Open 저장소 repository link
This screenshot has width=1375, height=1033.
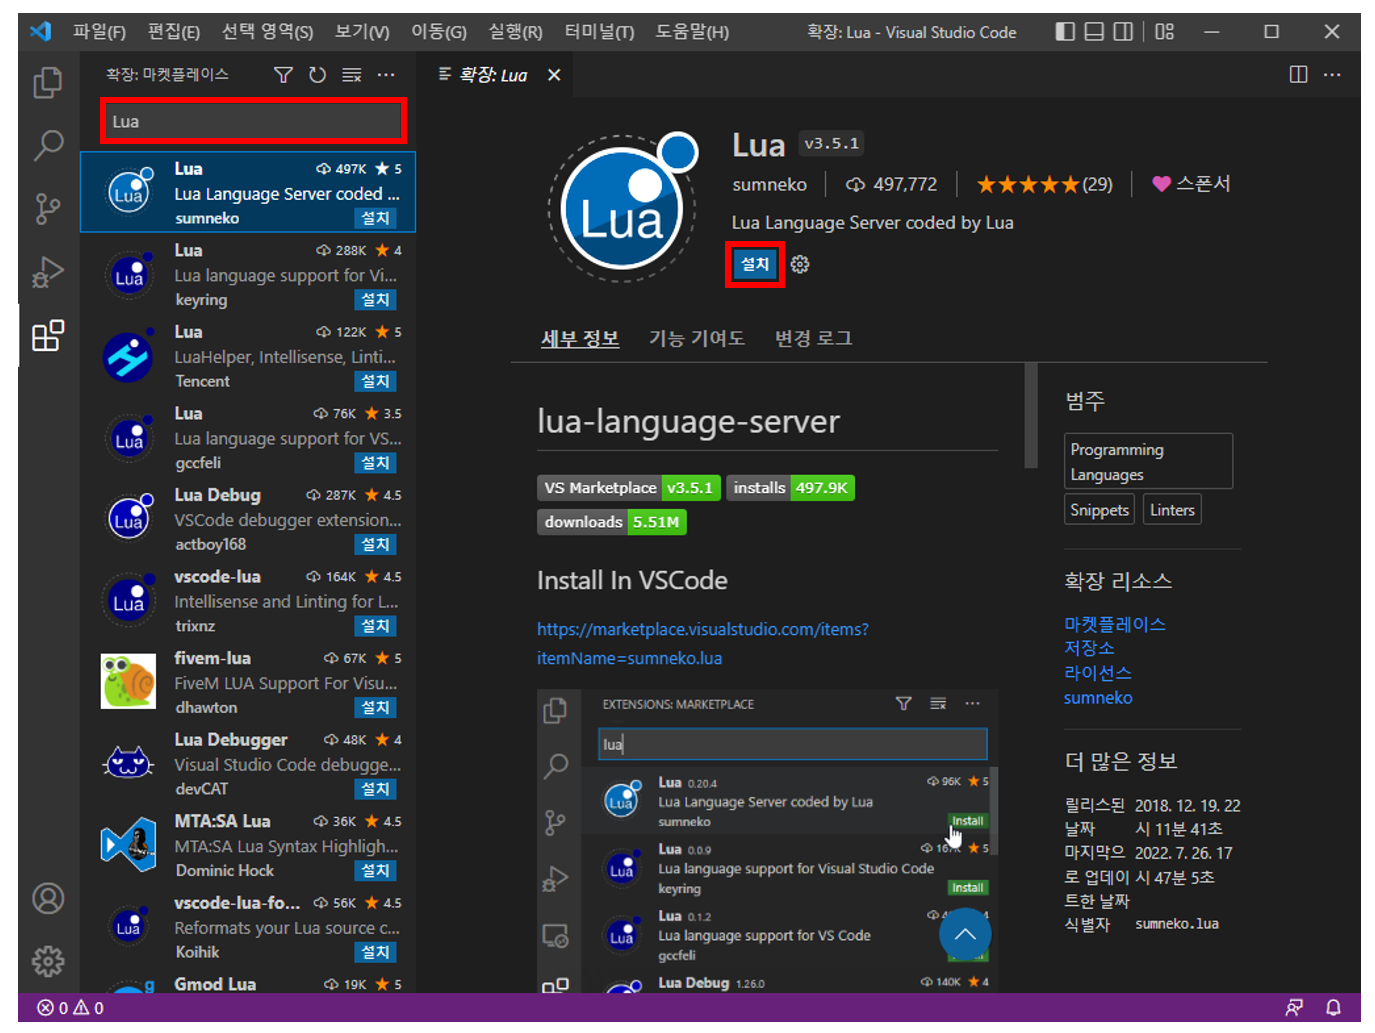(x=1089, y=648)
